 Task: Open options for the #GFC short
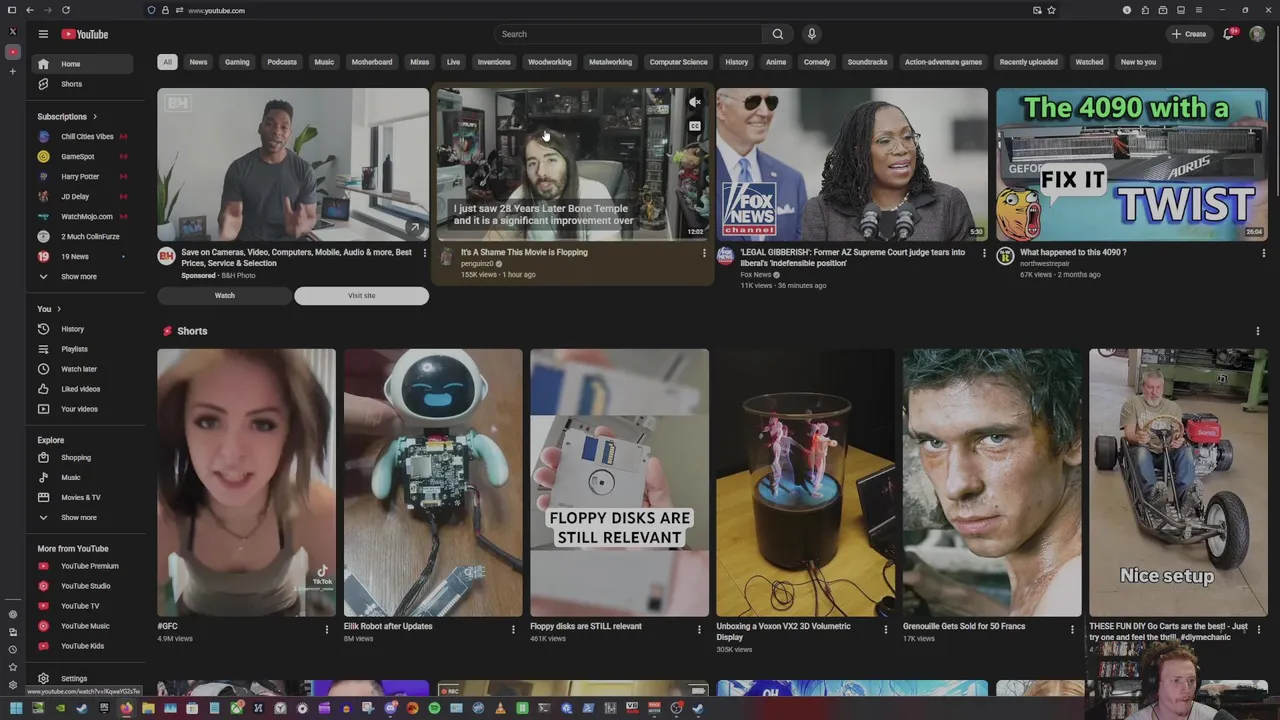point(326,629)
